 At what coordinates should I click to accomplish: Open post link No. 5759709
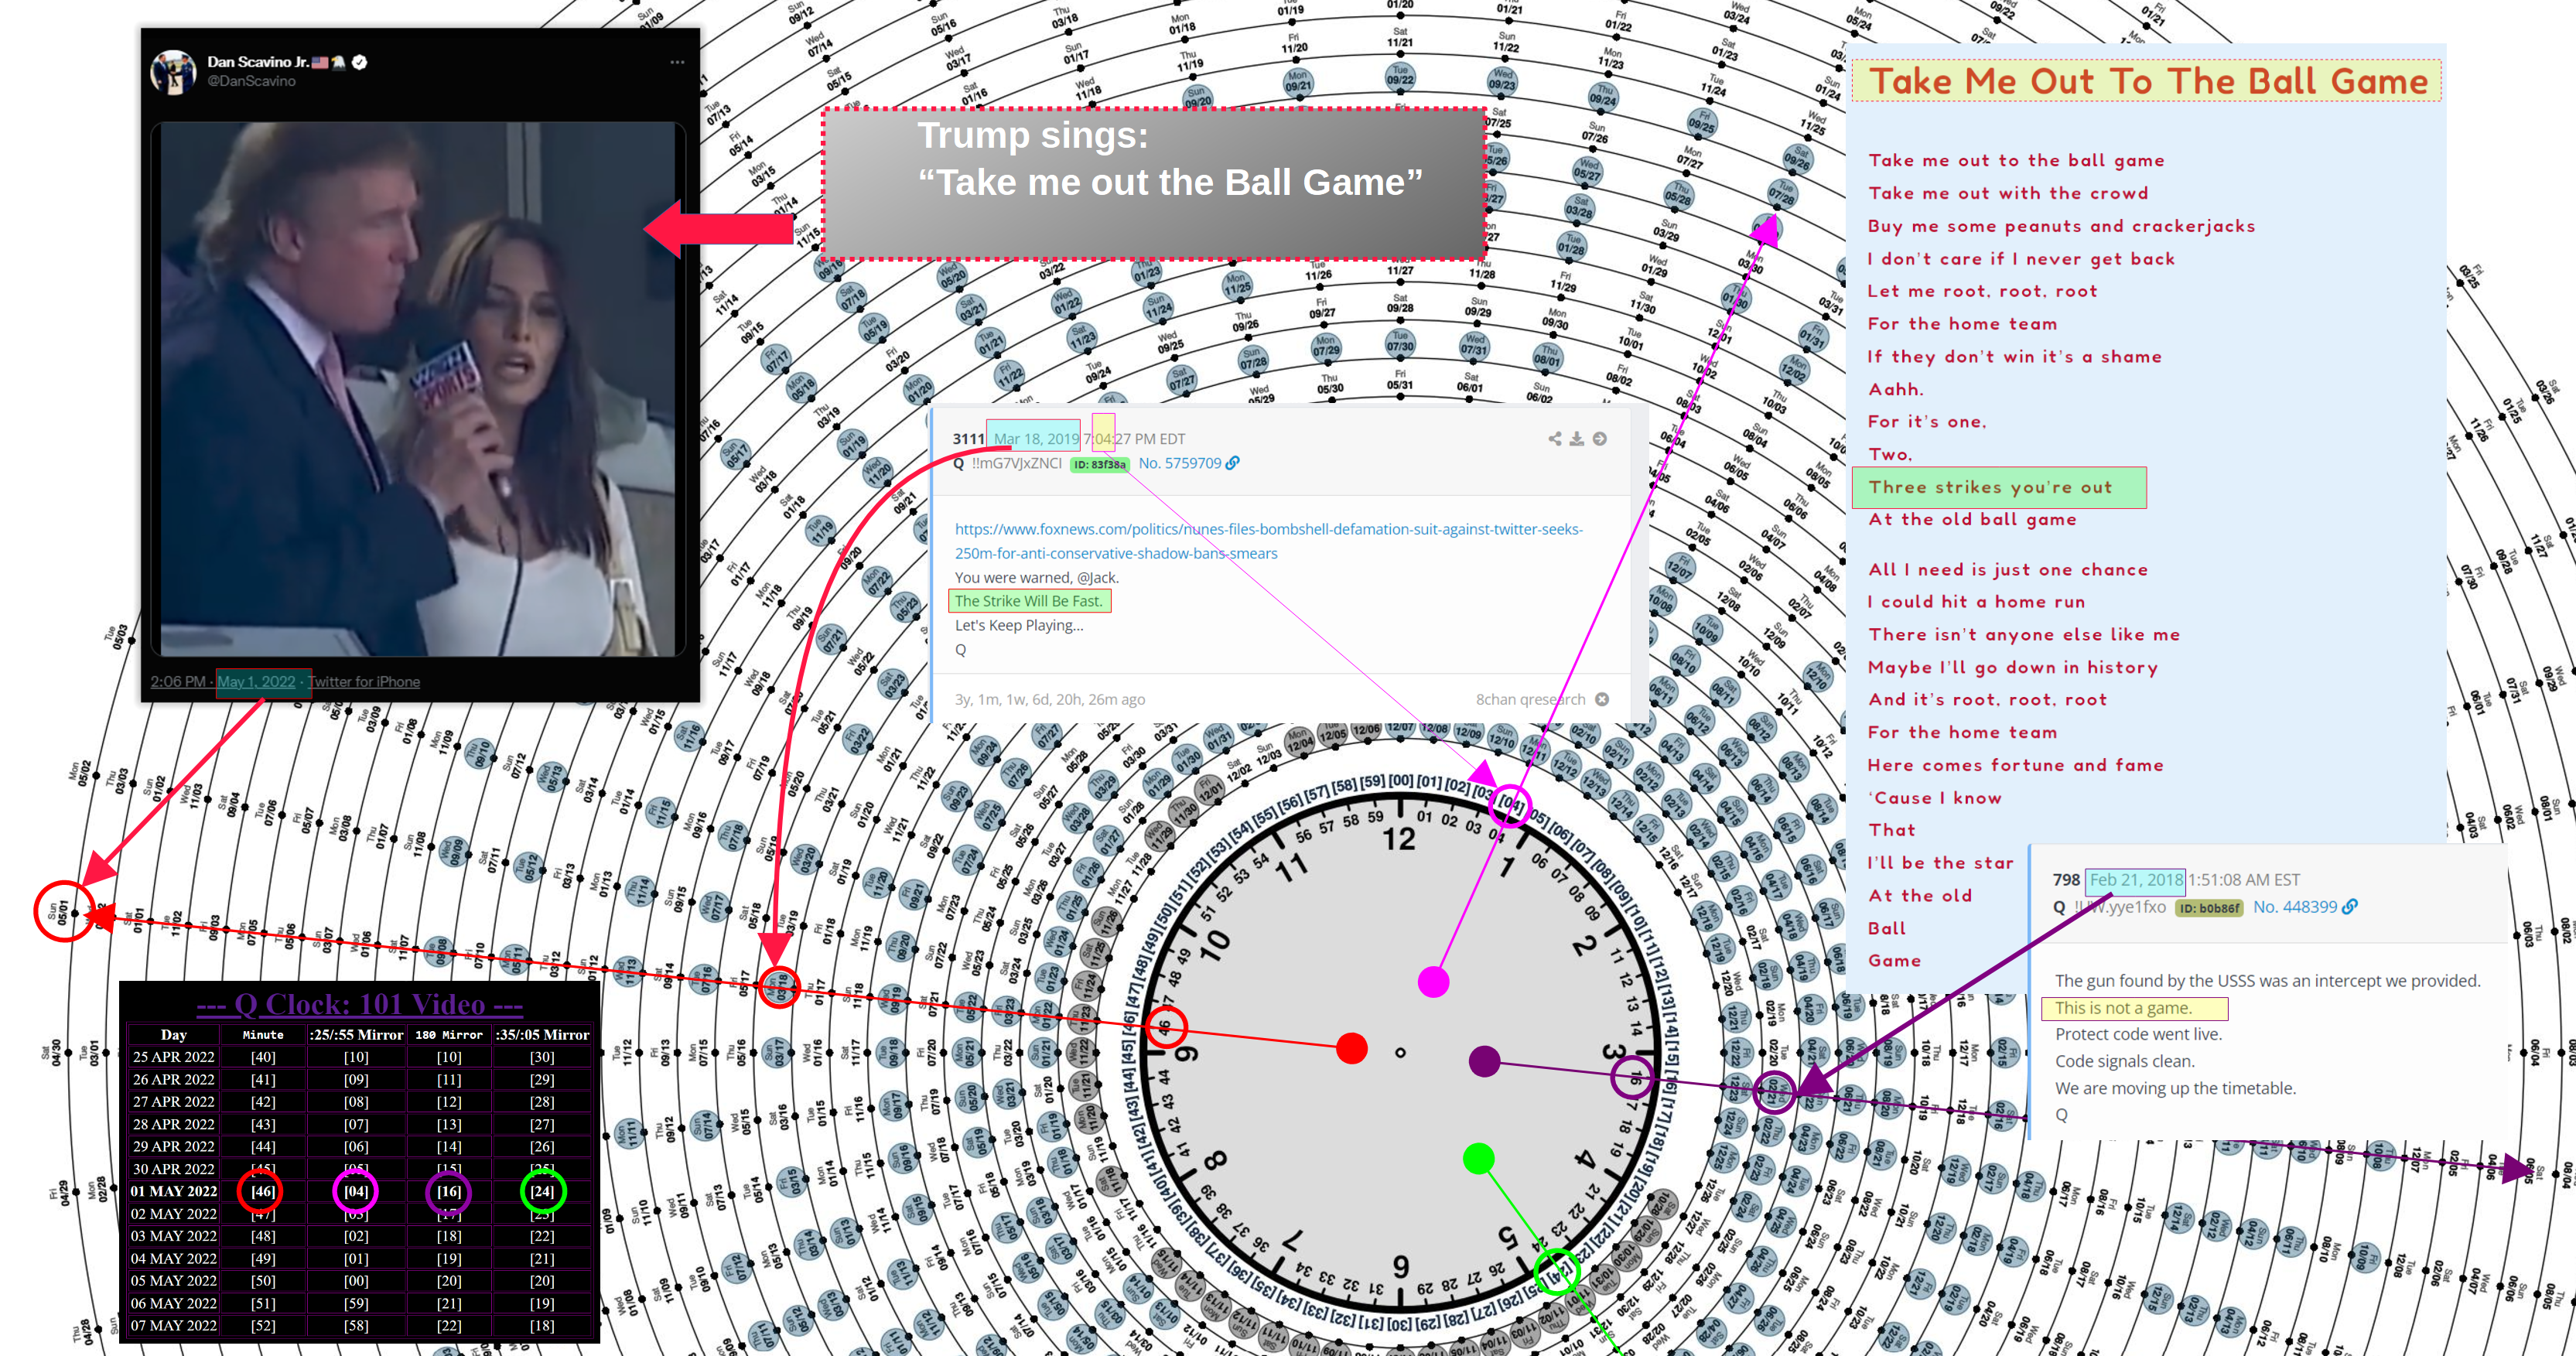click(1179, 463)
